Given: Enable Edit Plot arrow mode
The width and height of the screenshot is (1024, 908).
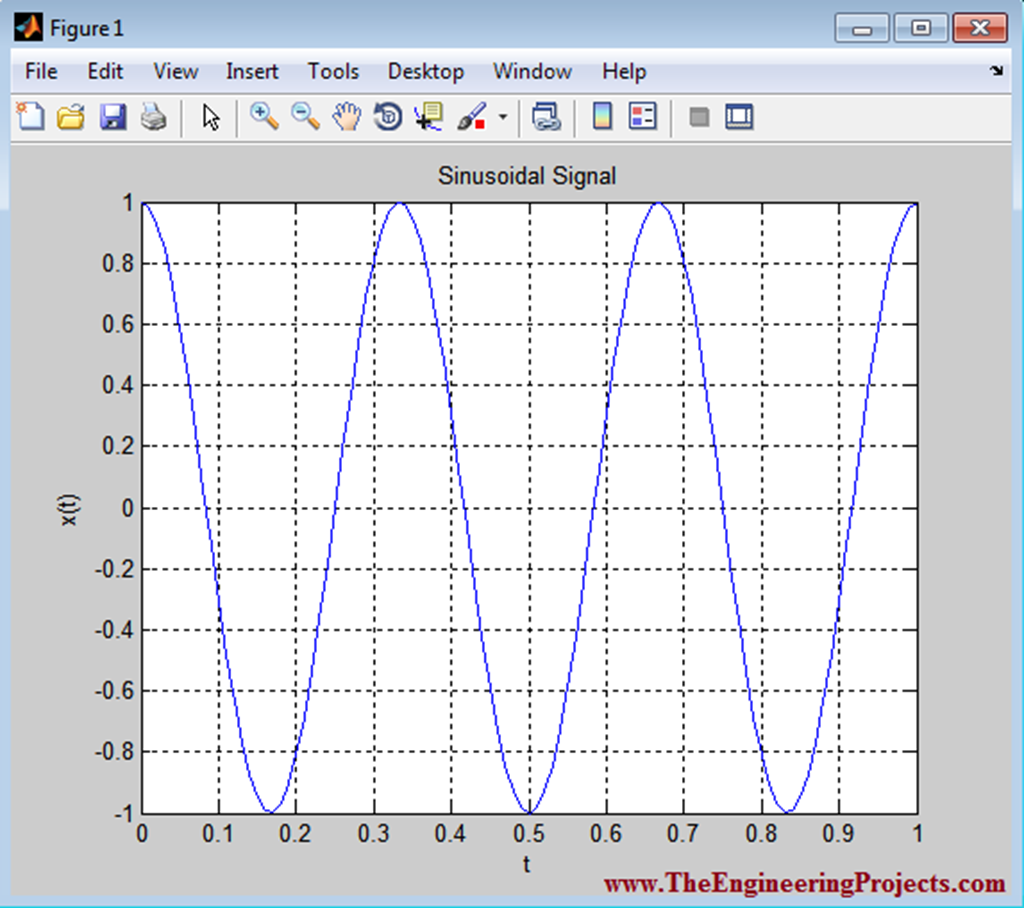Looking at the screenshot, I should (211, 116).
